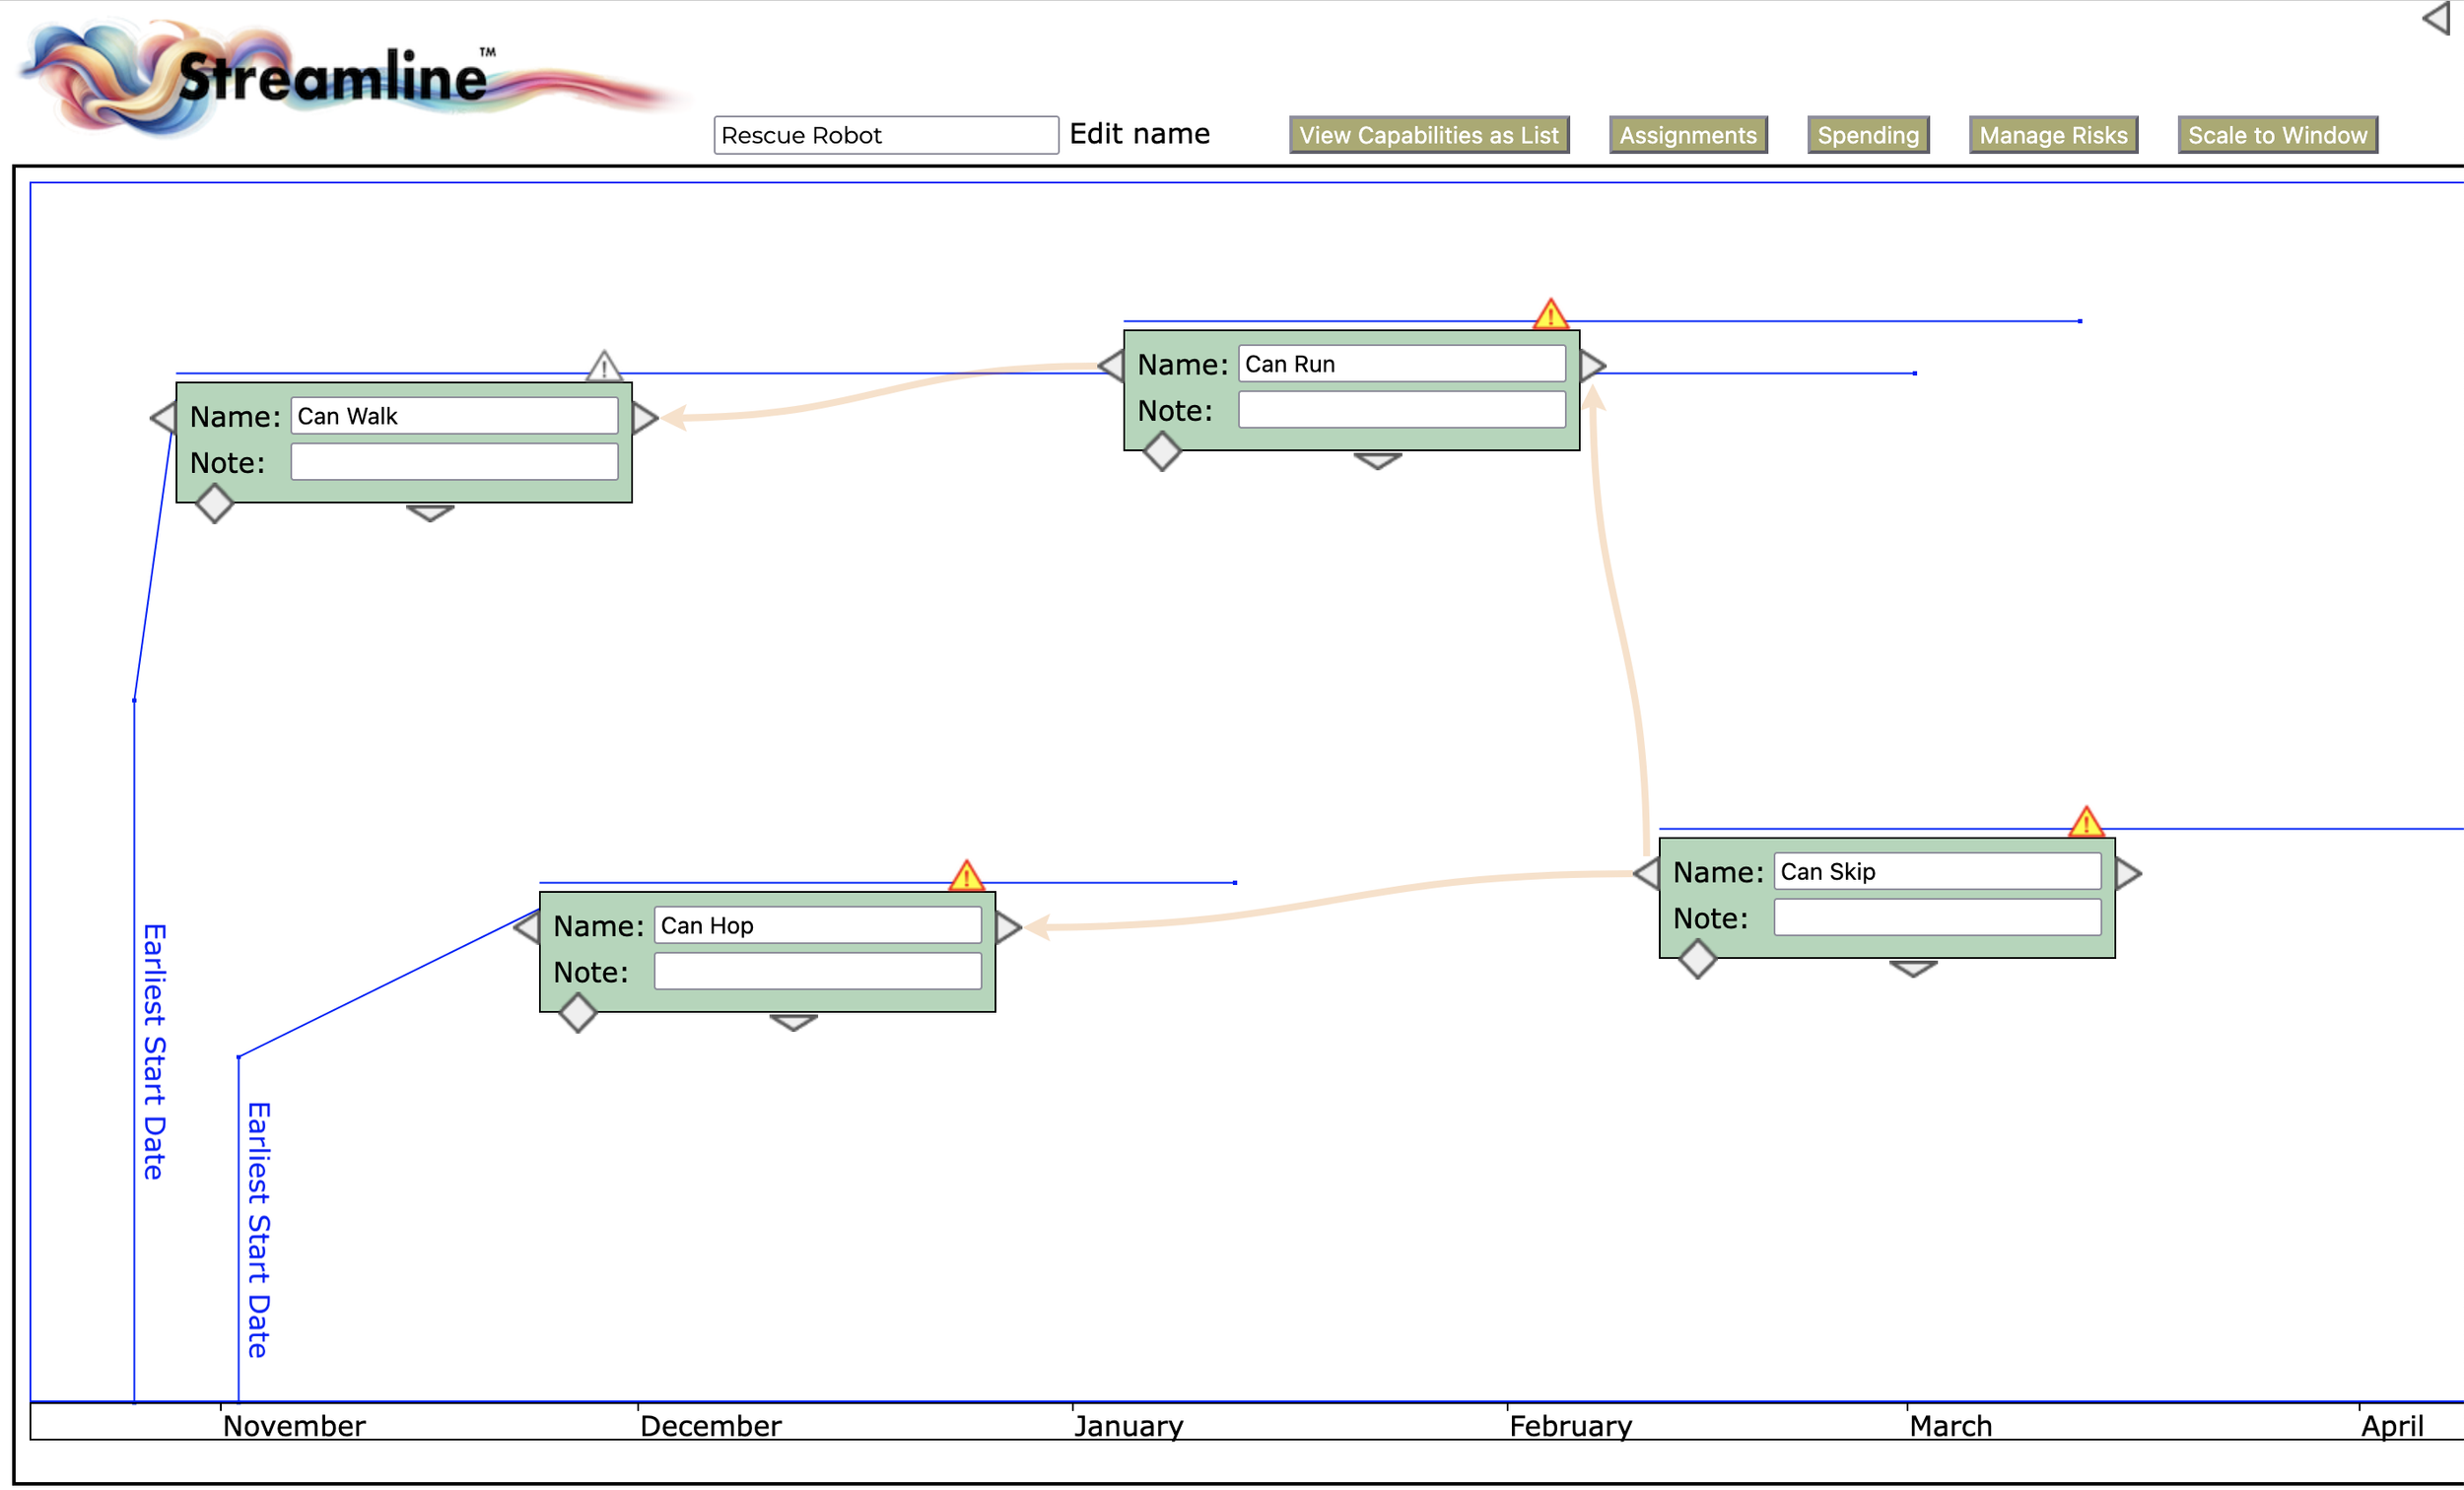Click the diamond handle on Can Walk
This screenshot has width=2464, height=1490.
[214, 503]
